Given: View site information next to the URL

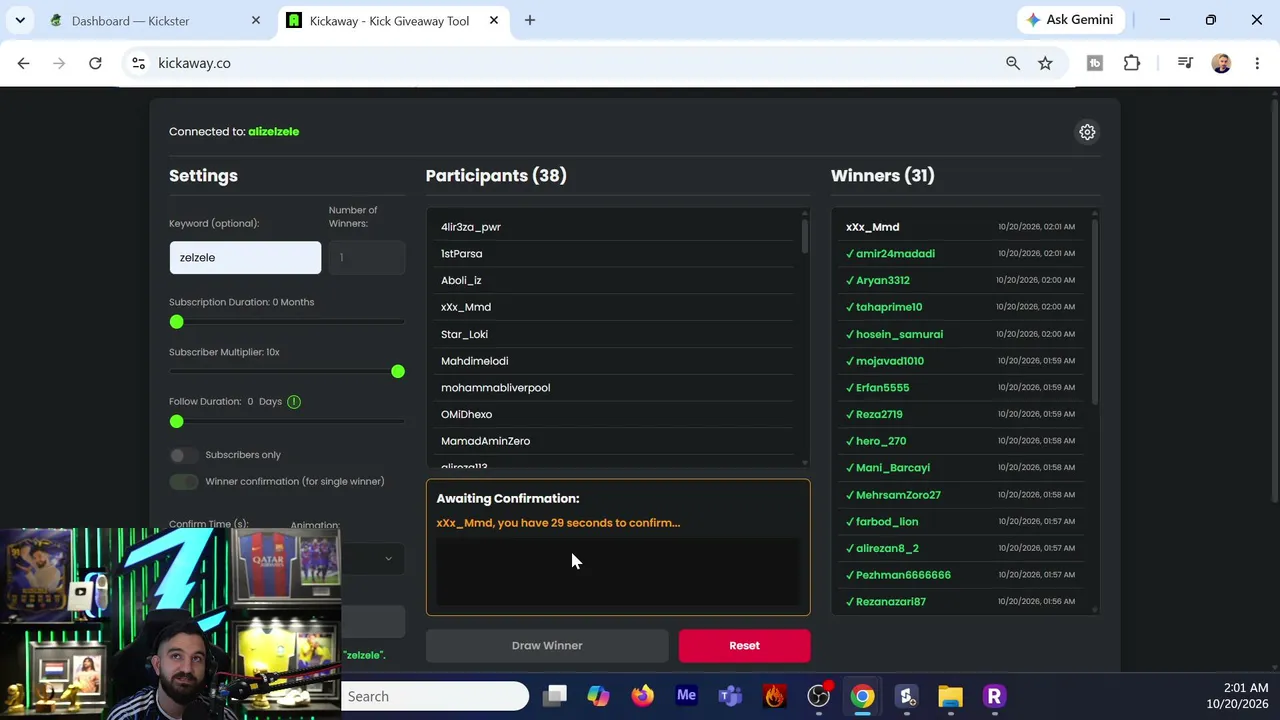Looking at the screenshot, I should (x=139, y=63).
